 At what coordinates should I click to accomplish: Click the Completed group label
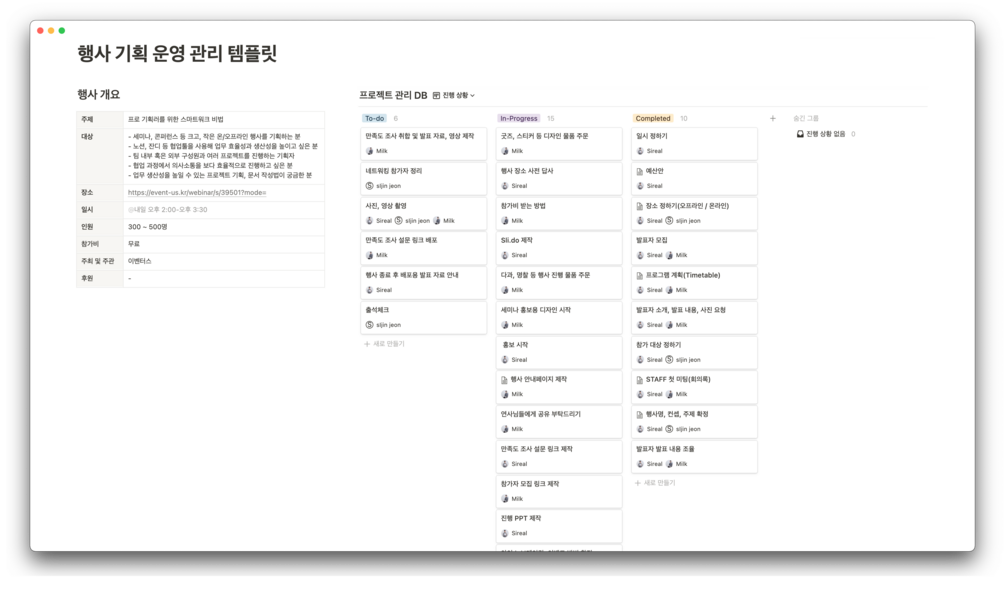(652, 119)
